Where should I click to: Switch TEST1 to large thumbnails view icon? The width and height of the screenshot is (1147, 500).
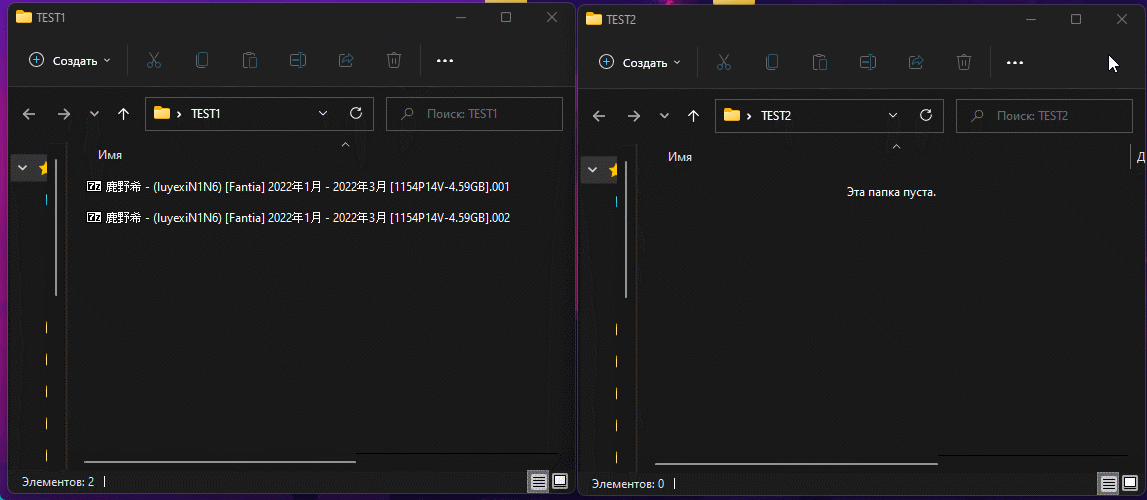tap(560, 481)
